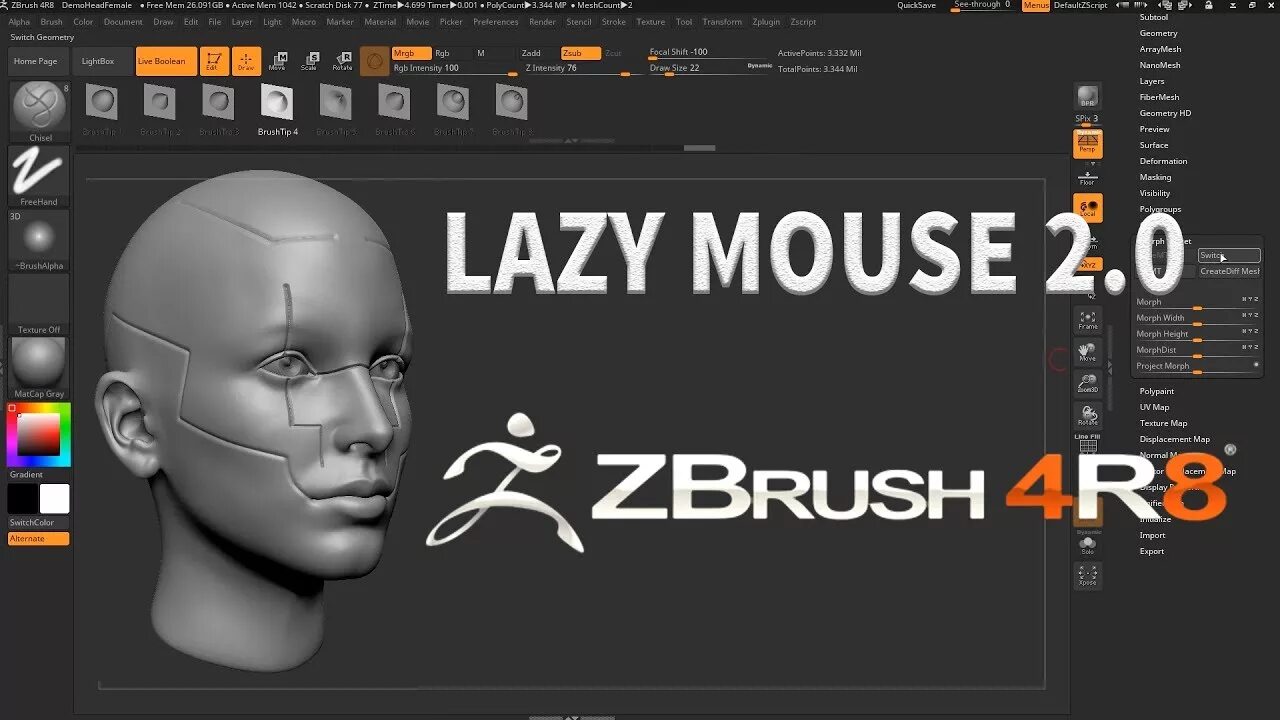Screen dimensions: 1280x720
Task: Toggle Persp perspective view
Action: (1088, 144)
